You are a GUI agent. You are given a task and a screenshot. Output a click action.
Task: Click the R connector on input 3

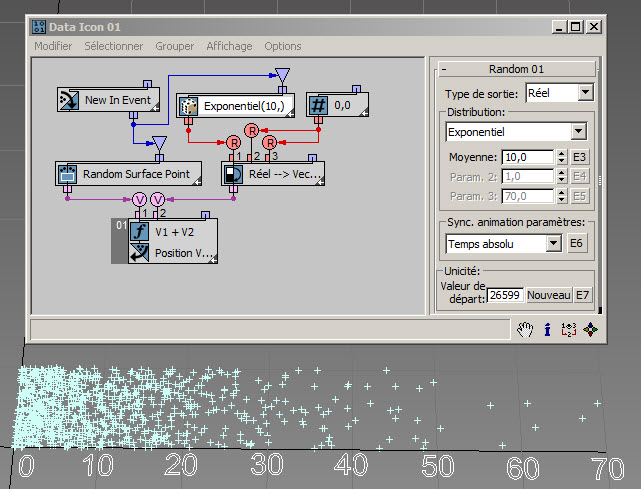270,143
